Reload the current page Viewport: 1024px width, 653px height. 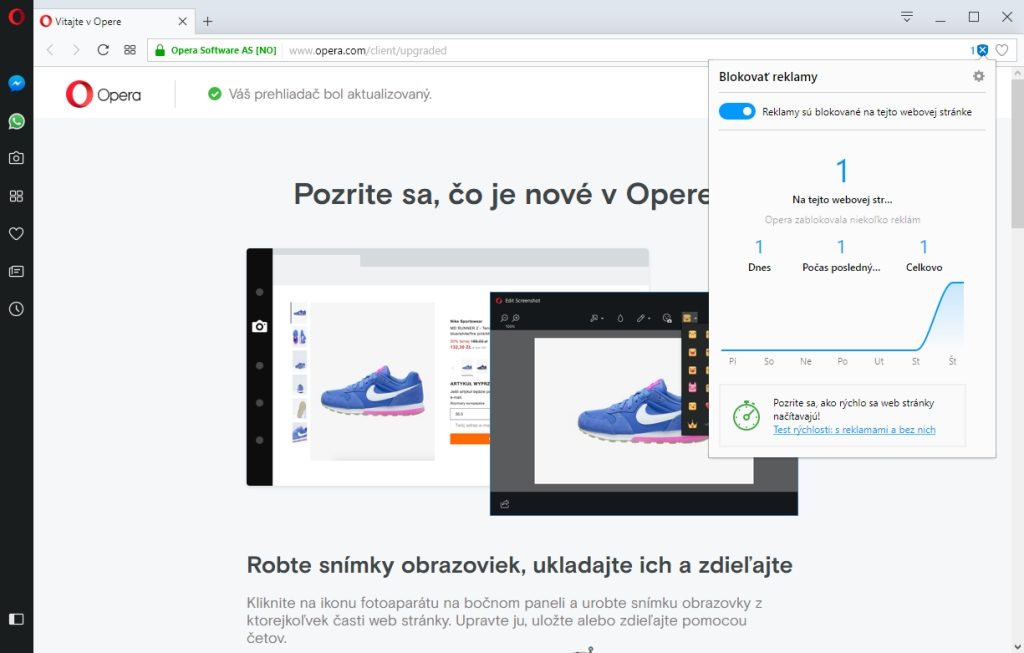click(x=103, y=50)
